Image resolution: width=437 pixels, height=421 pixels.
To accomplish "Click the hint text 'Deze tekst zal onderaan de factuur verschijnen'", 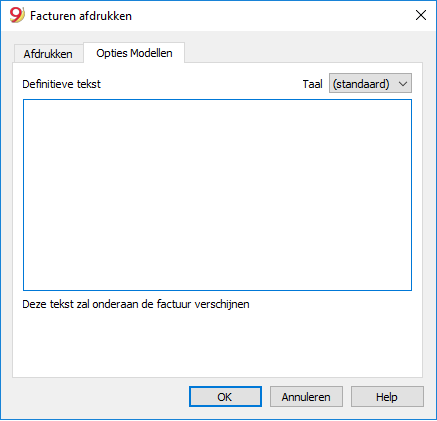I will point(136,304).
